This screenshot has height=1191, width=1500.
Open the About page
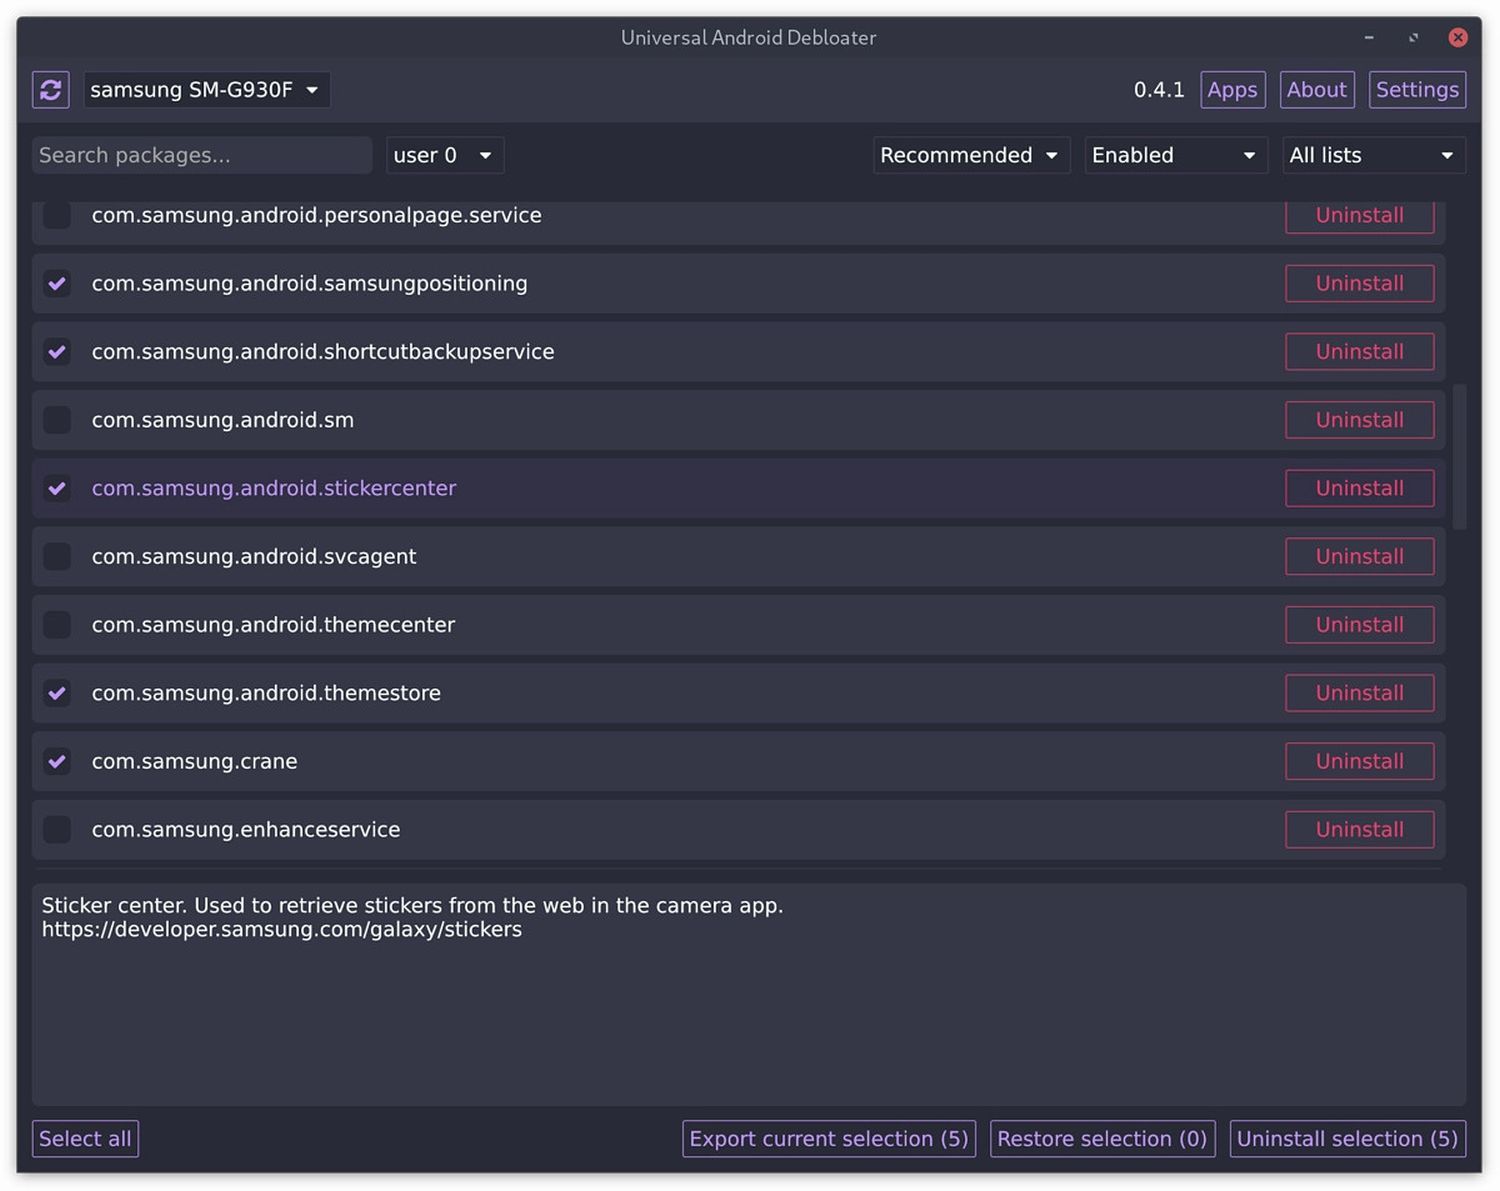[1316, 90]
